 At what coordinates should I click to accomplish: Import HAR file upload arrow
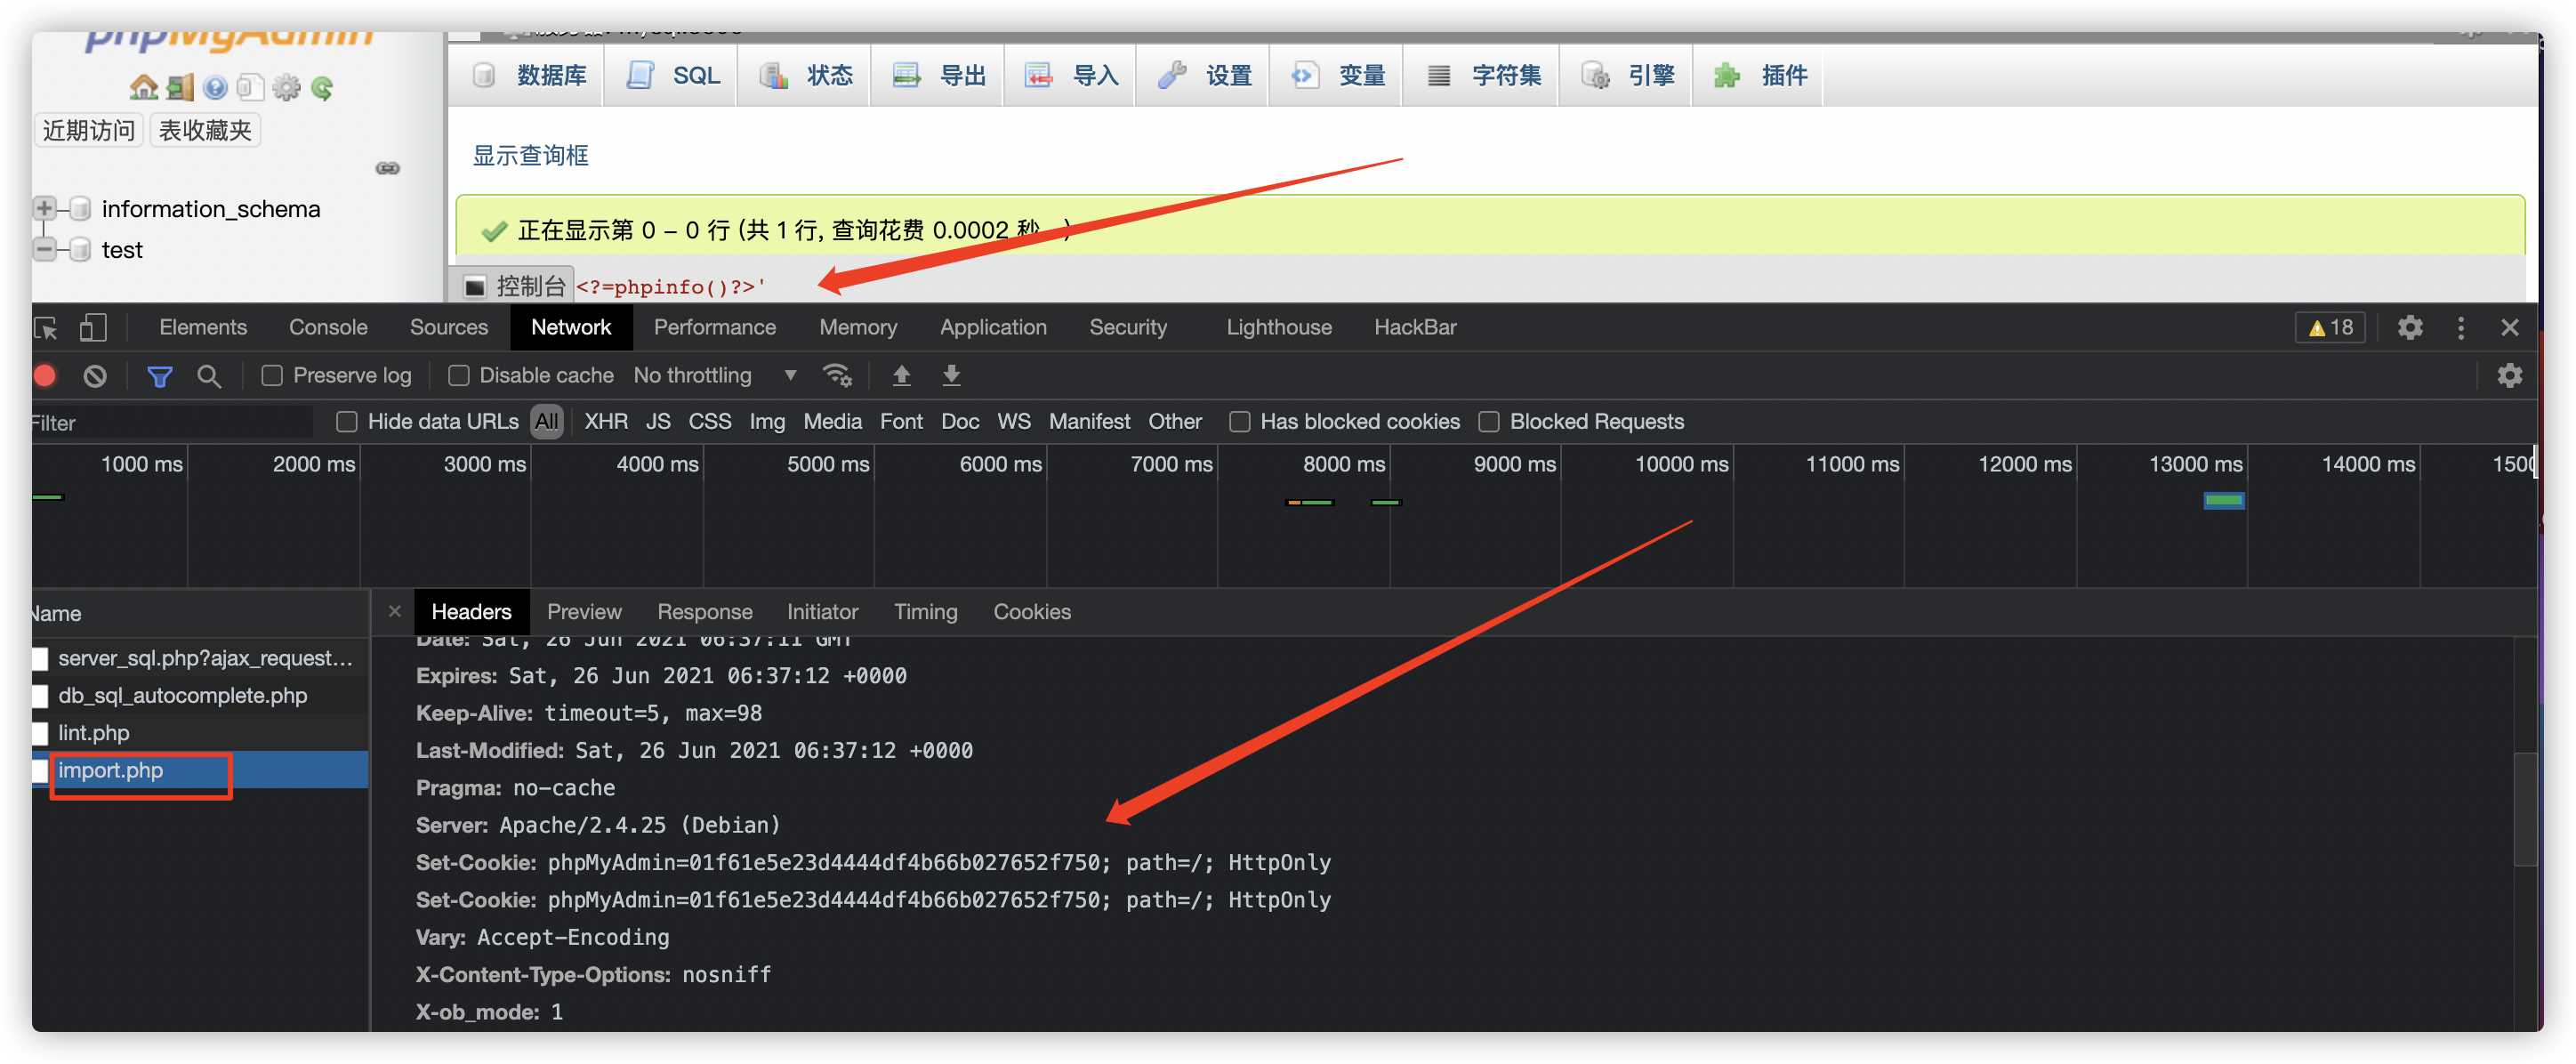pyautogui.click(x=901, y=376)
